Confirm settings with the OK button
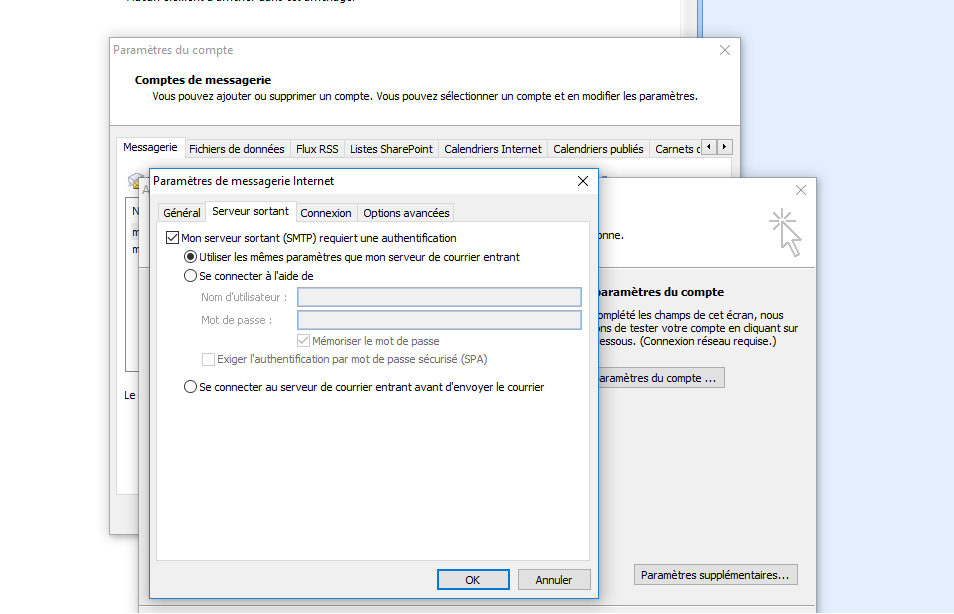This screenshot has height=614, width=954. pyautogui.click(x=473, y=580)
